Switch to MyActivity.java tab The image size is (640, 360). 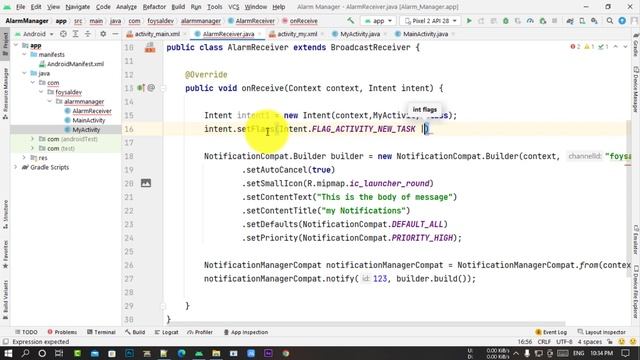pyautogui.click(x=360, y=34)
